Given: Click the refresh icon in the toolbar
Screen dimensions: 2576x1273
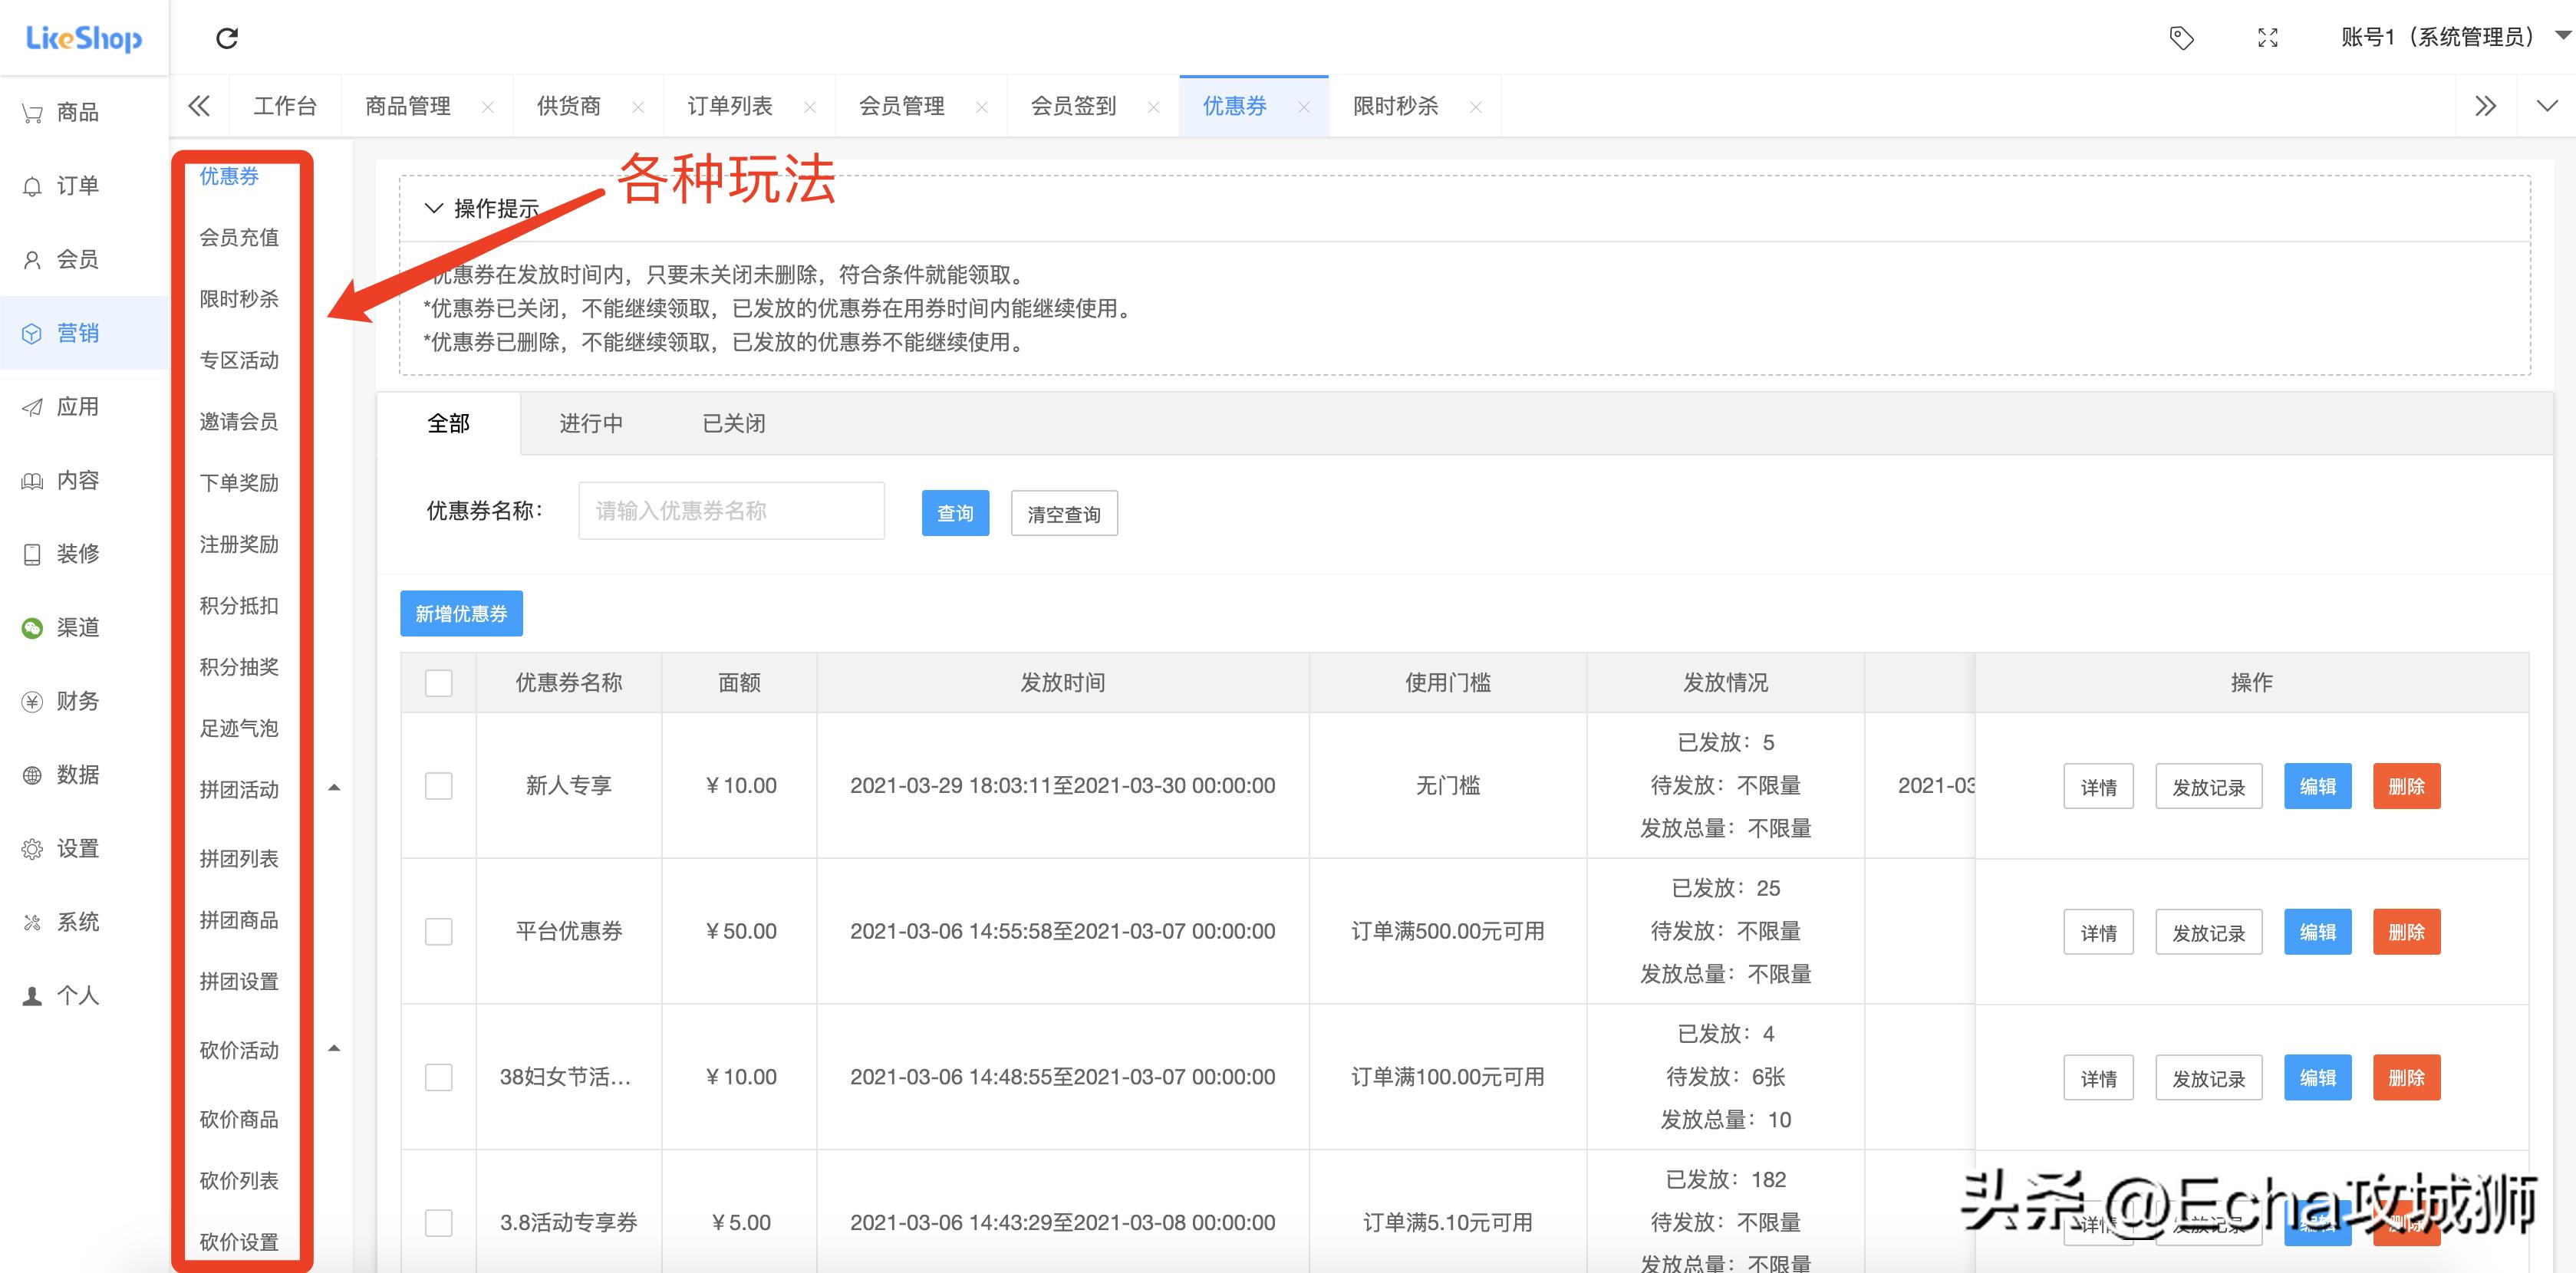Looking at the screenshot, I should coord(227,37).
